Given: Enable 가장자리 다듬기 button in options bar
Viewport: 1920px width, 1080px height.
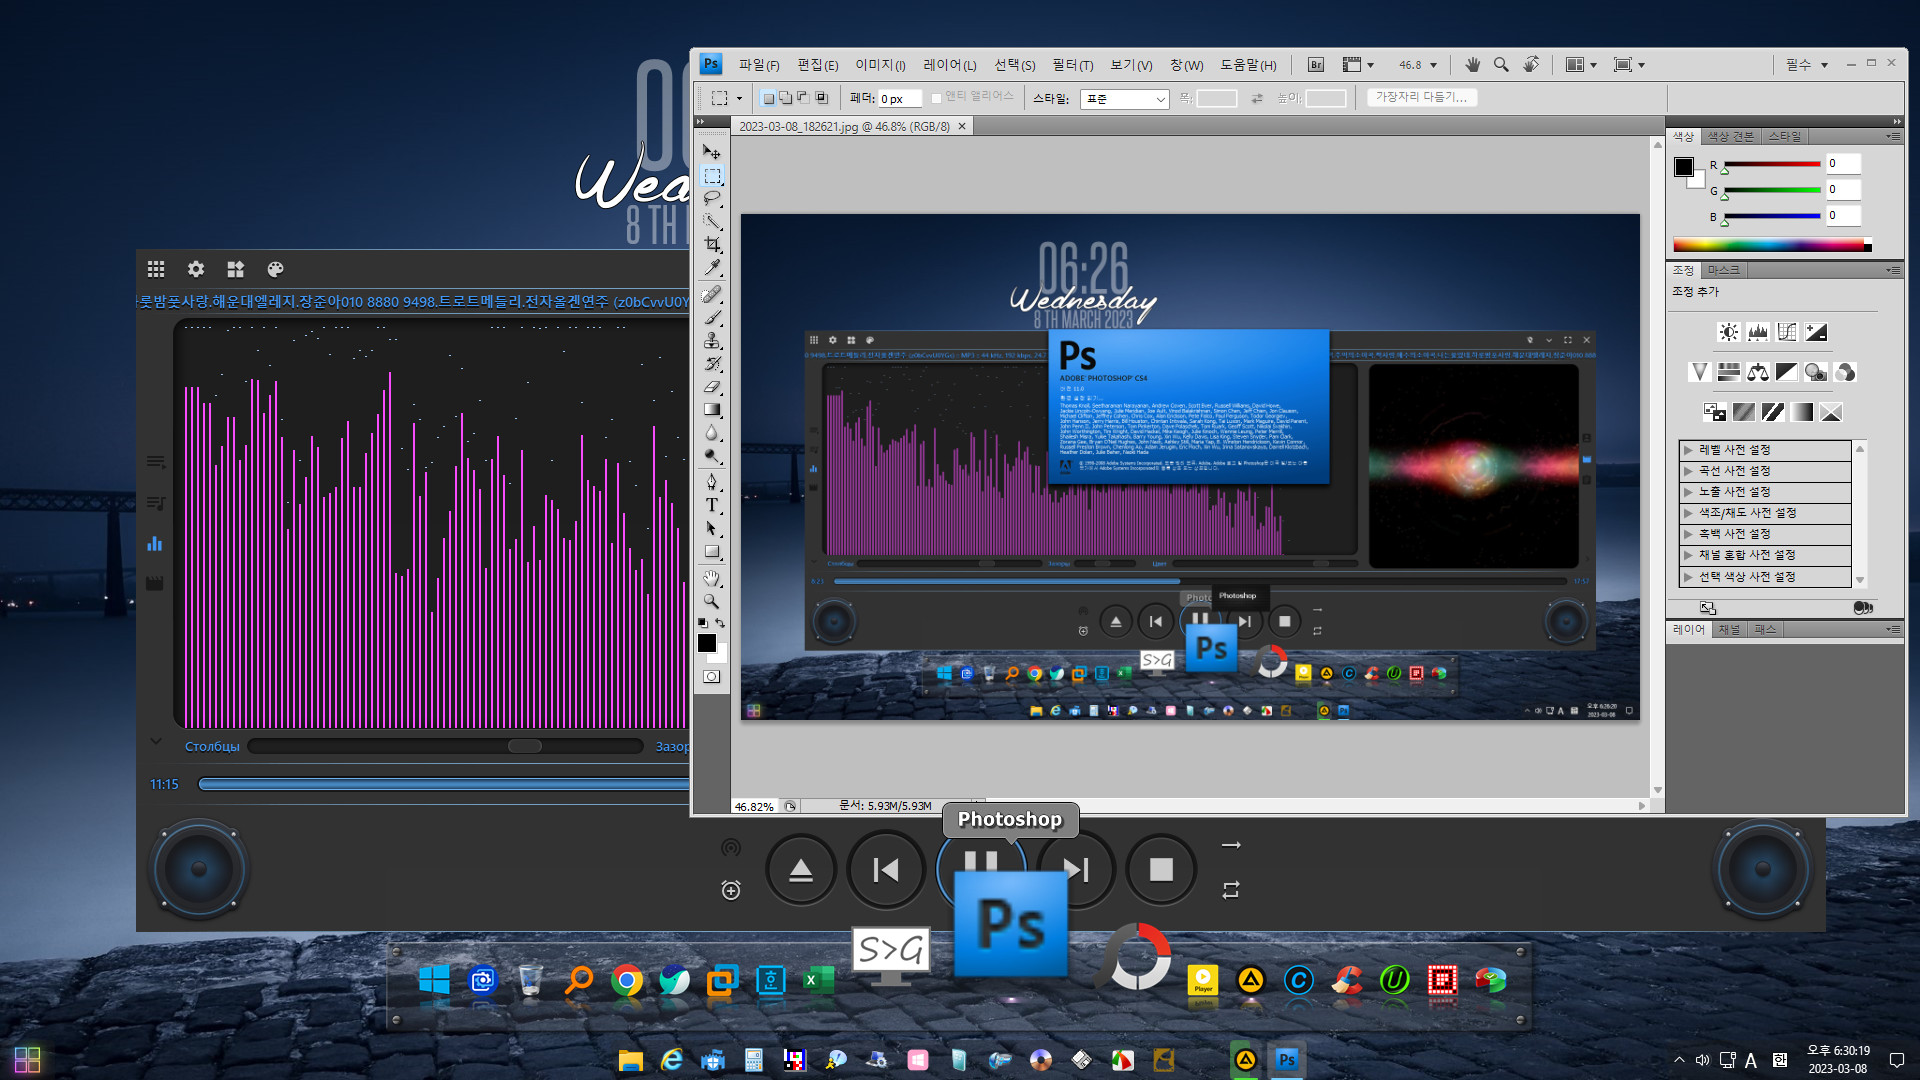Looking at the screenshot, I should coord(1424,96).
